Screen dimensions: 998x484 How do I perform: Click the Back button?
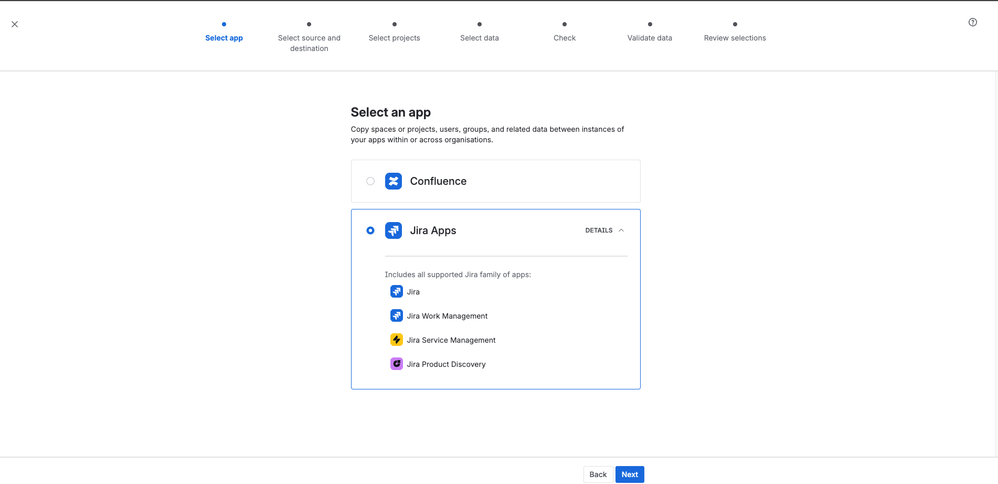point(598,474)
